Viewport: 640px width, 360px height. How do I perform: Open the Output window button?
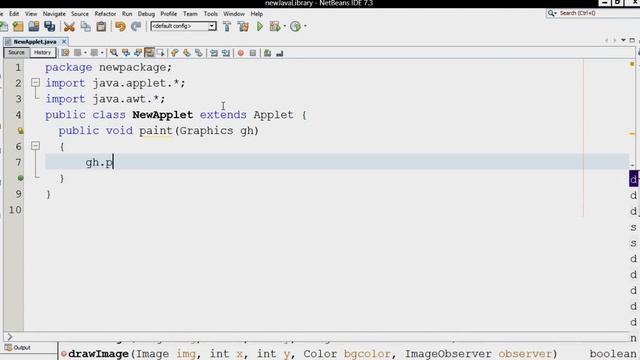coord(18,348)
